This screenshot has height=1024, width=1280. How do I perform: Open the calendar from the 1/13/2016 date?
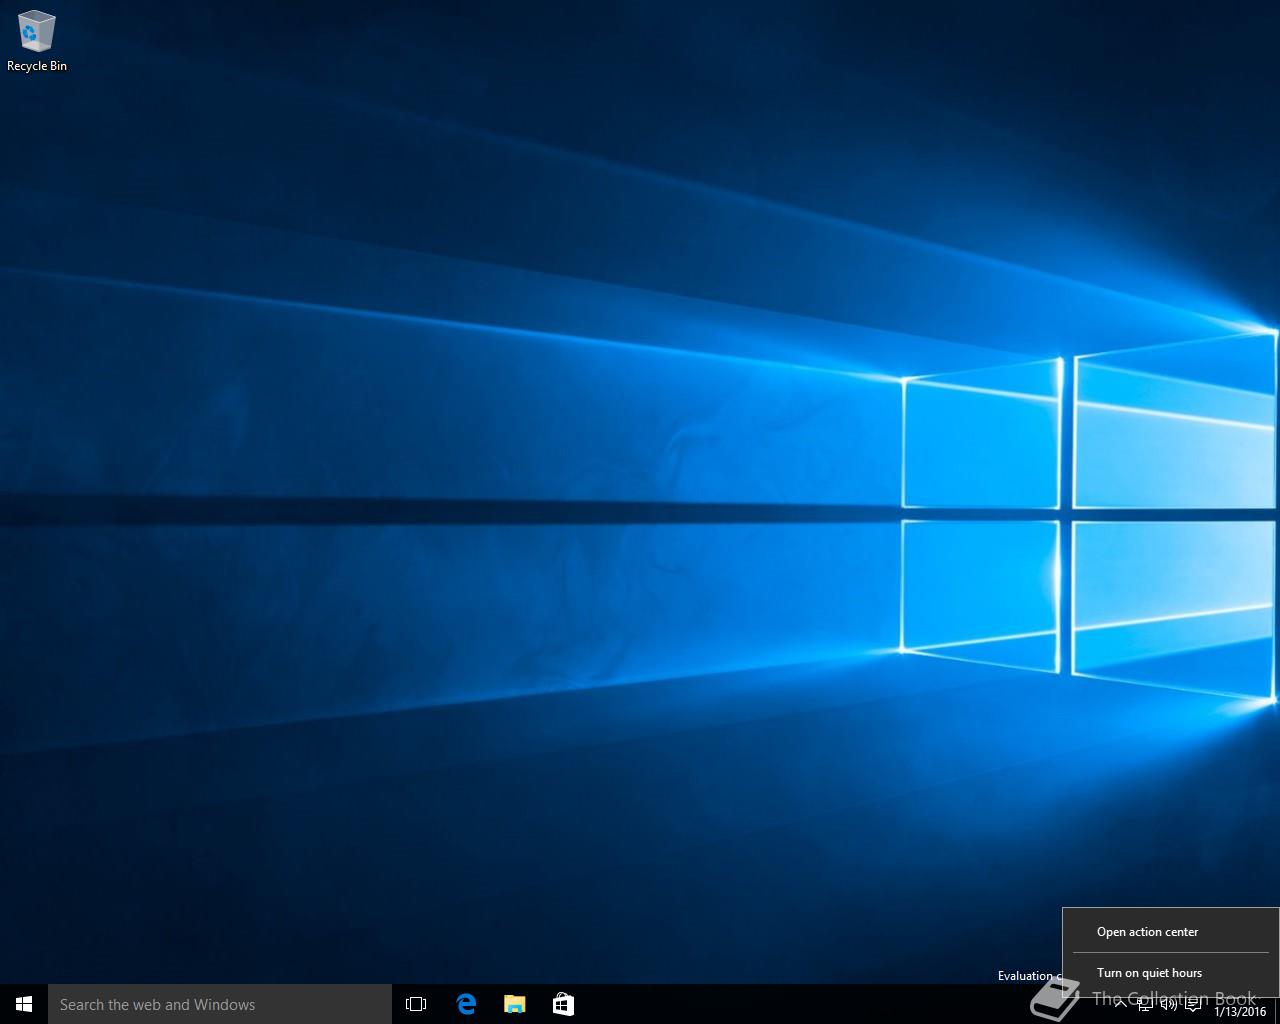point(1240,1011)
